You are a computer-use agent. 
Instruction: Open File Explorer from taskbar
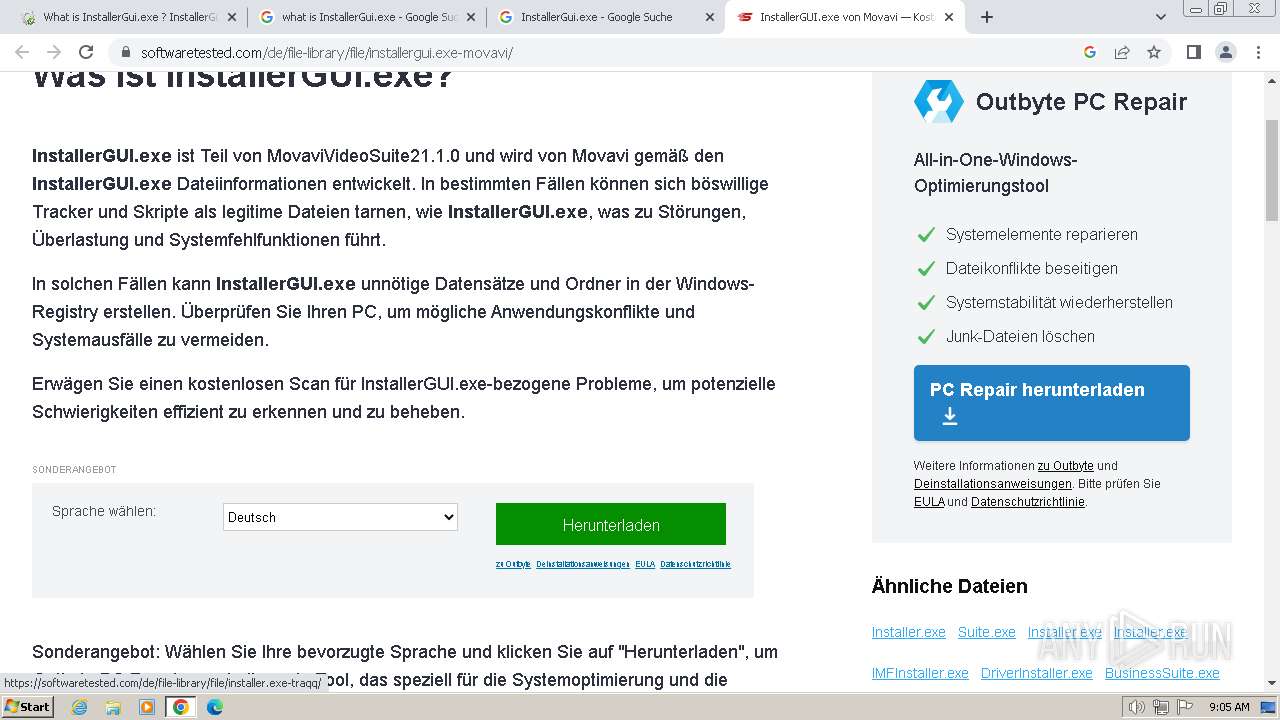(x=113, y=707)
